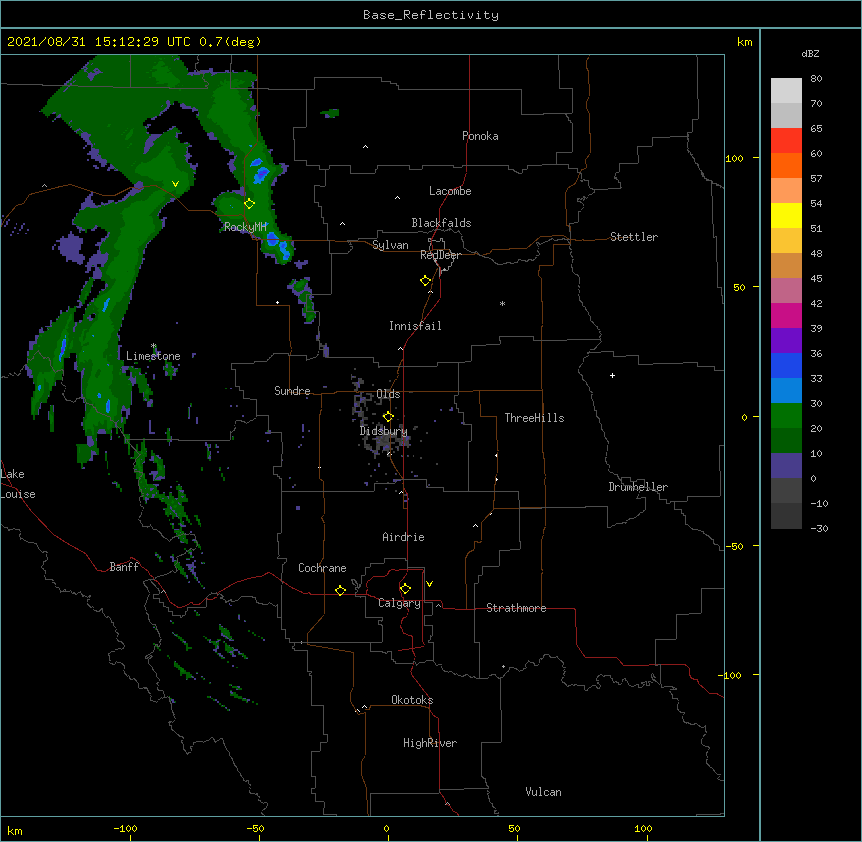Click the km unit label at top right
862x842 pixels.
(x=744, y=42)
